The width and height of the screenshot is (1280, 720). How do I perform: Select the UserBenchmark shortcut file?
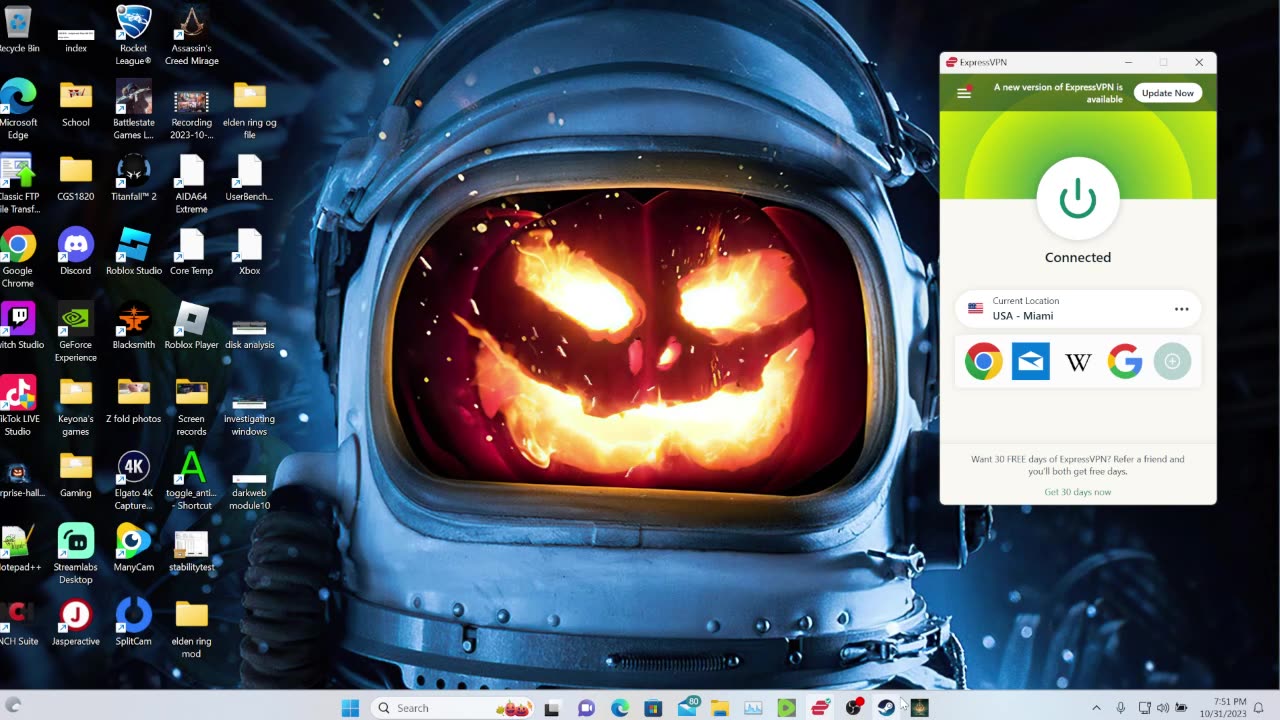249,177
